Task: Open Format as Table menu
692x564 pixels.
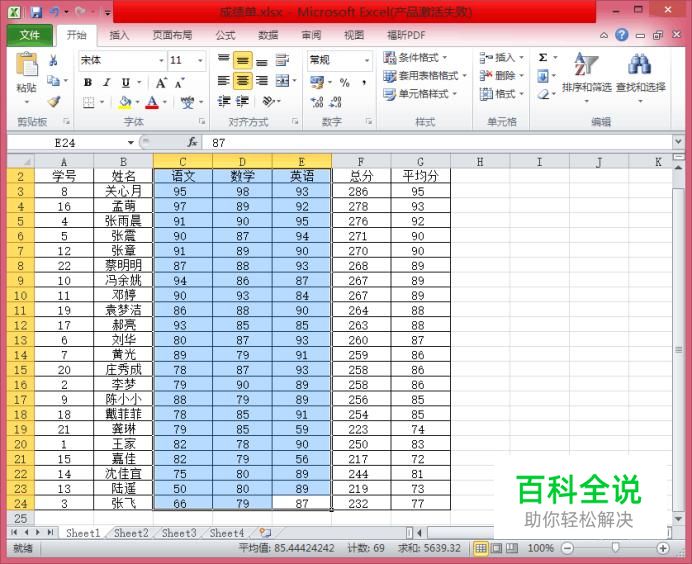Action: tap(425, 76)
